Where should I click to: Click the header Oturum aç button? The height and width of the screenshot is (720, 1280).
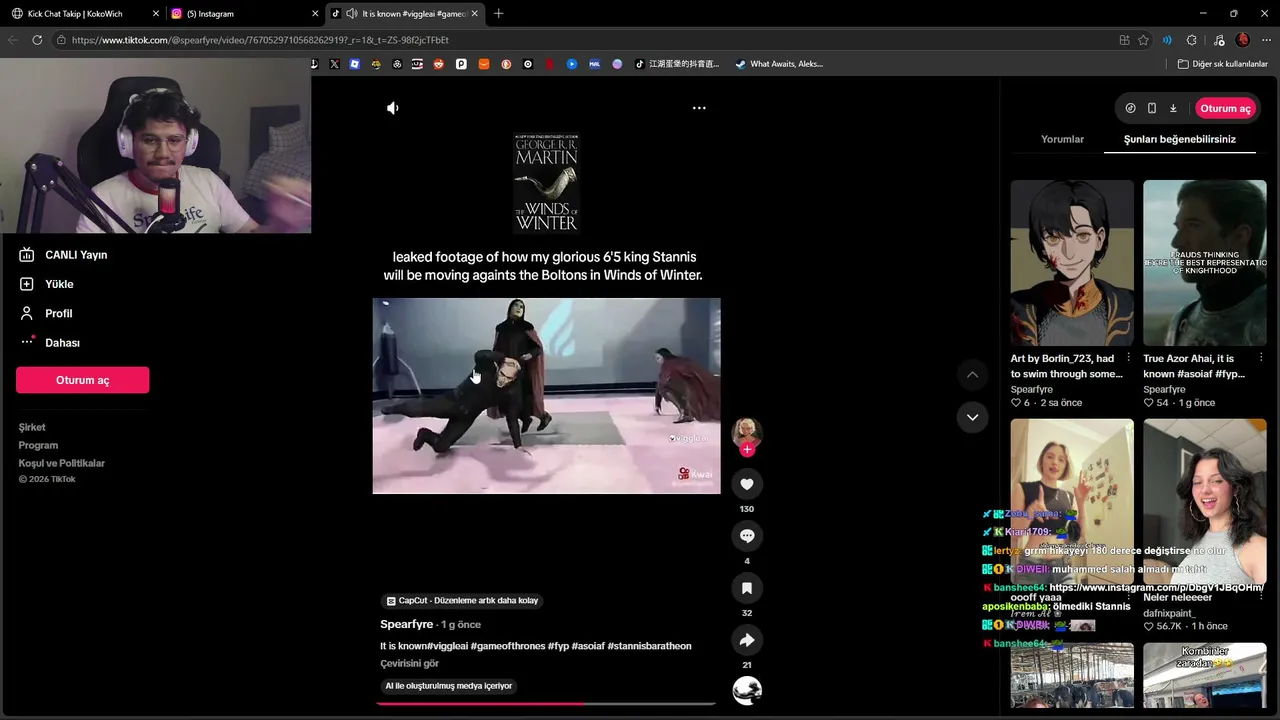[x=1225, y=108]
